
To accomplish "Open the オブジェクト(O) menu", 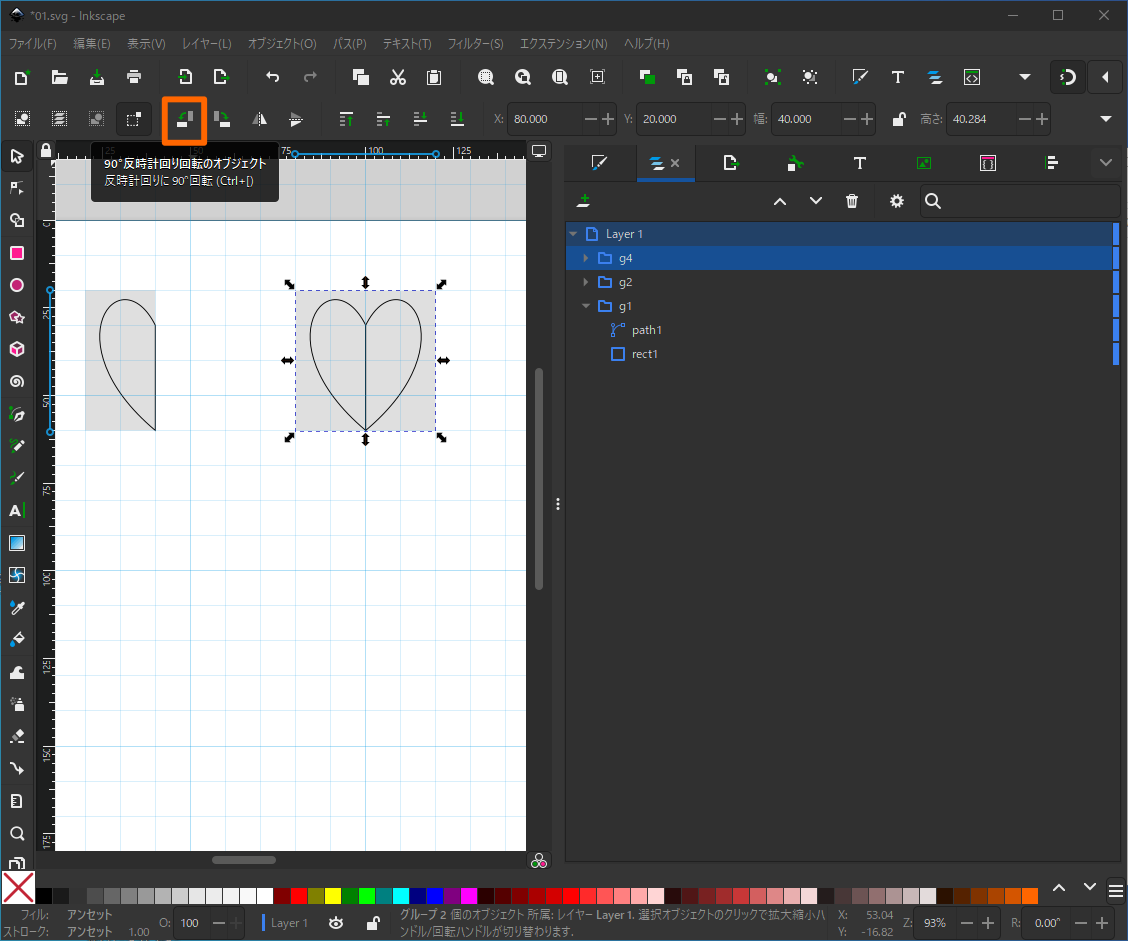I will [x=282, y=44].
